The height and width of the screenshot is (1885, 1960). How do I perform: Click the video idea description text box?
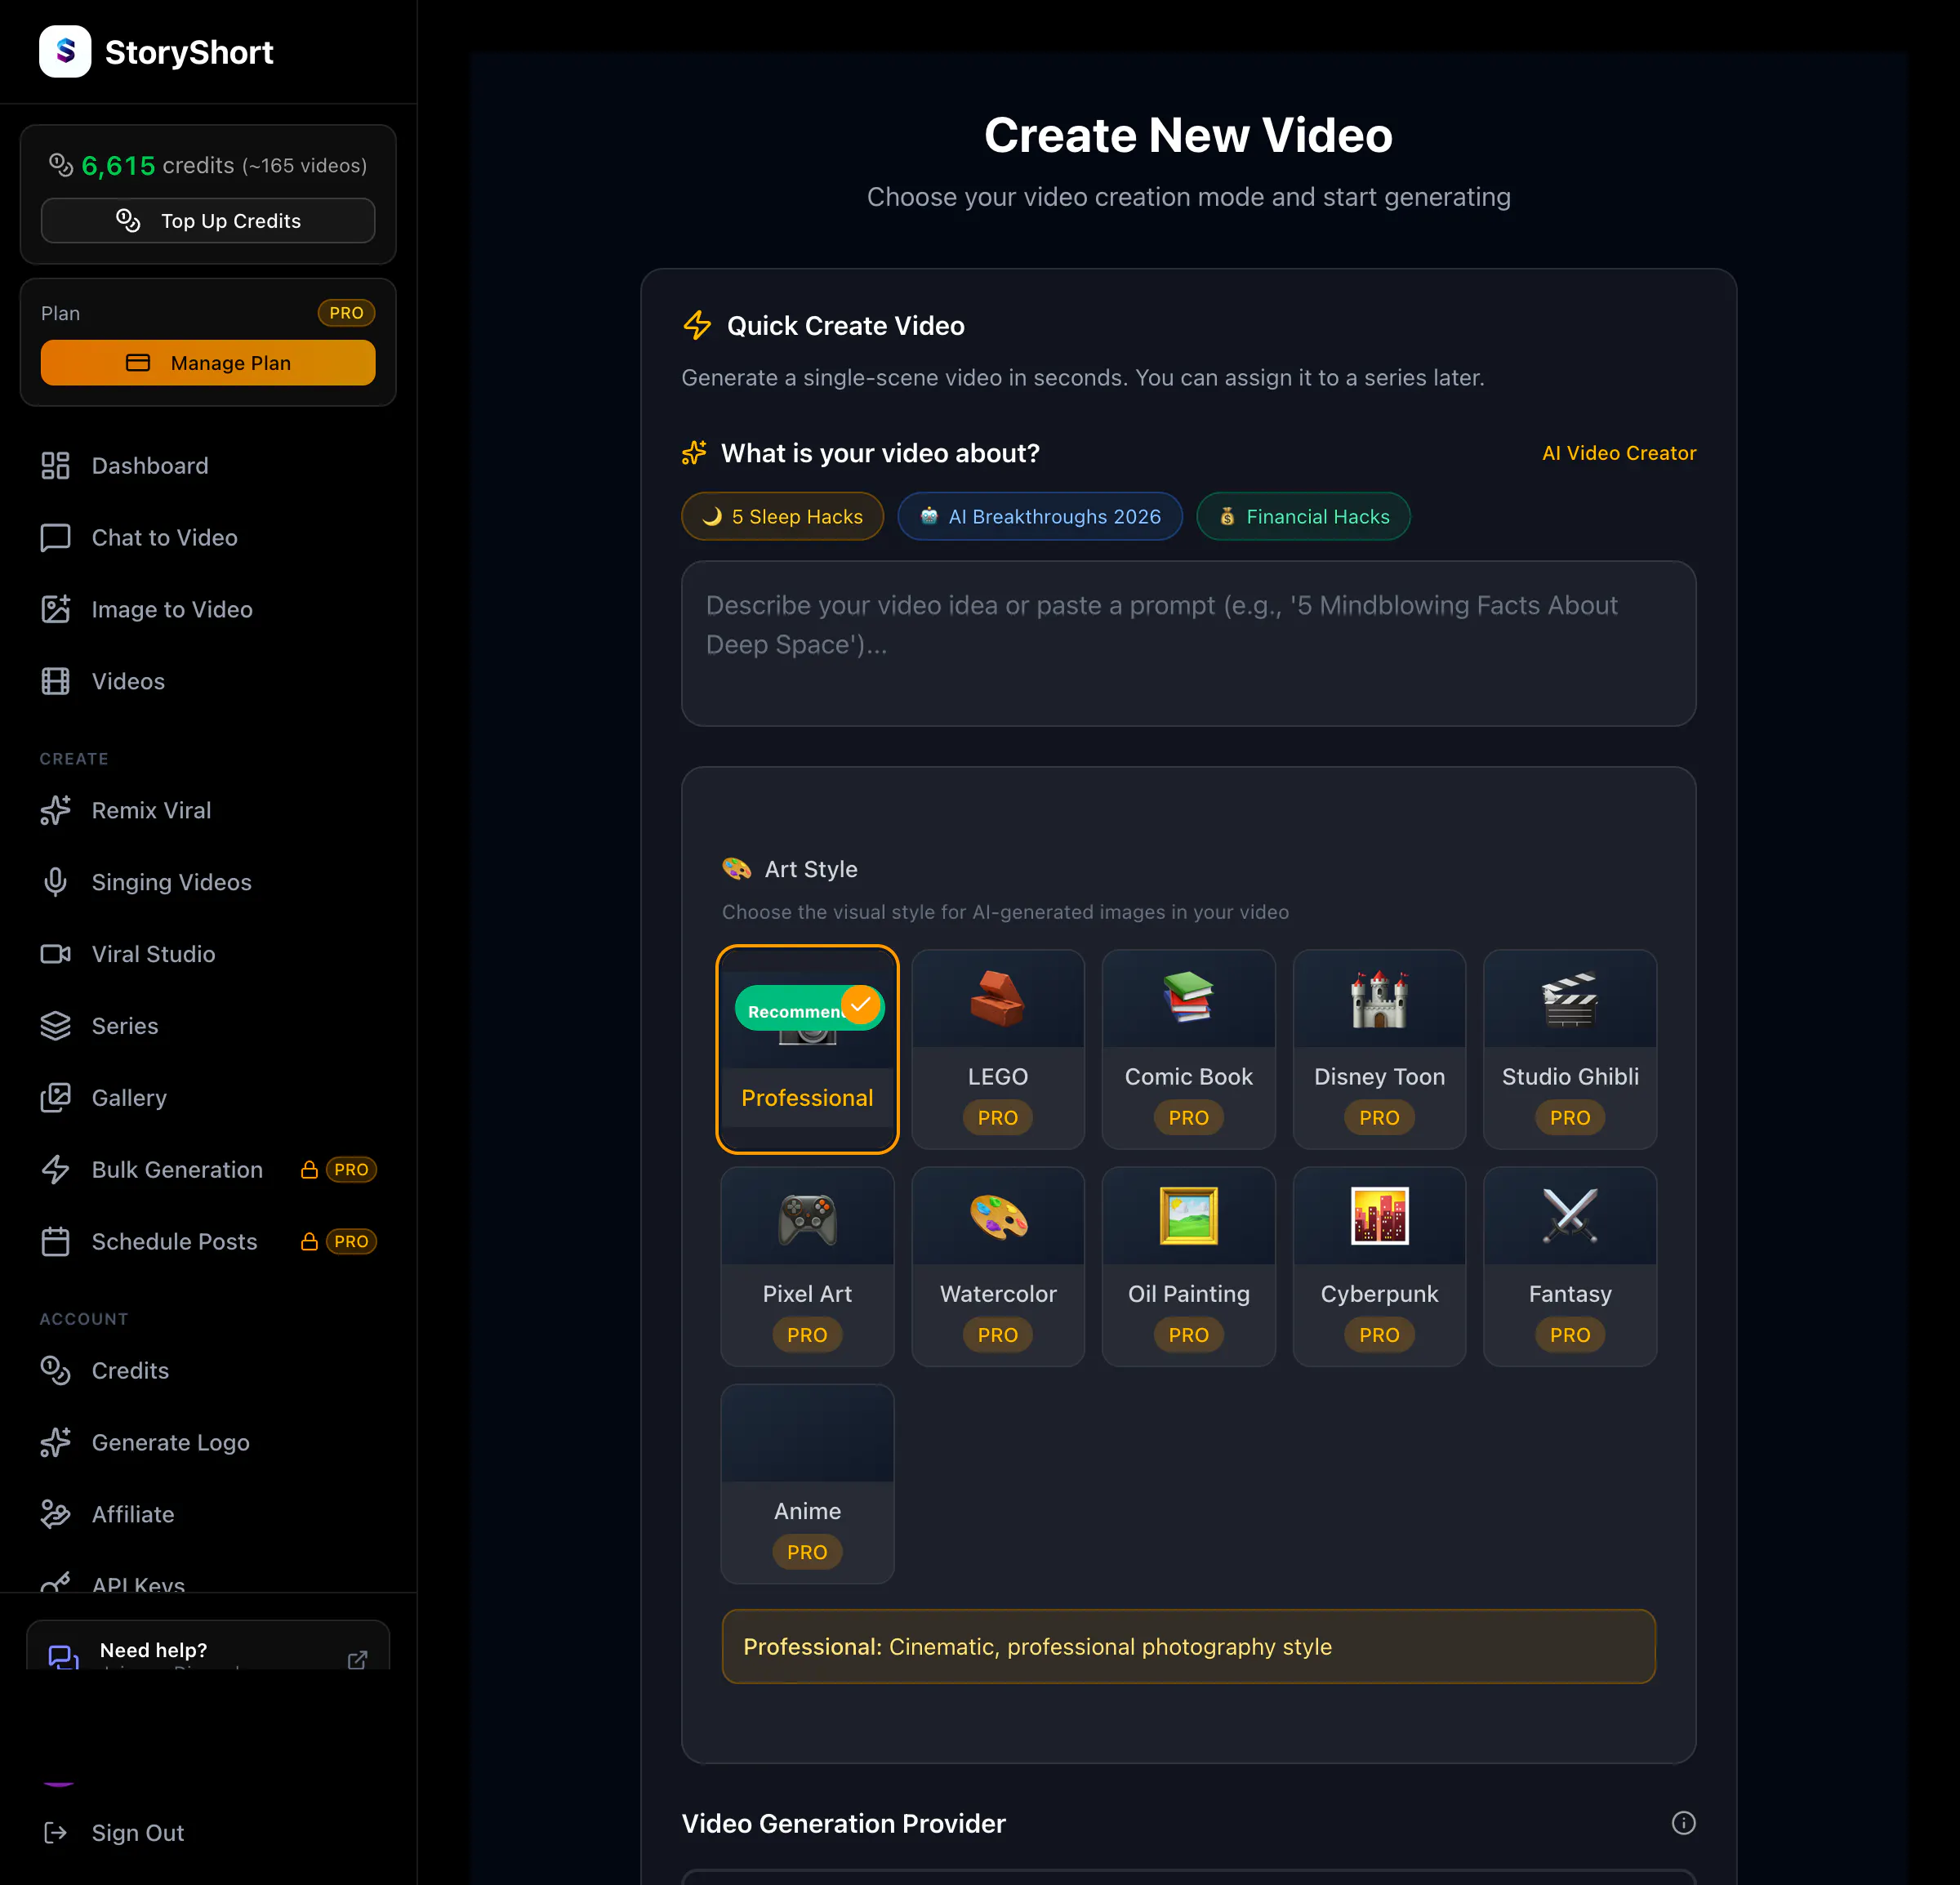[1189, 644]
